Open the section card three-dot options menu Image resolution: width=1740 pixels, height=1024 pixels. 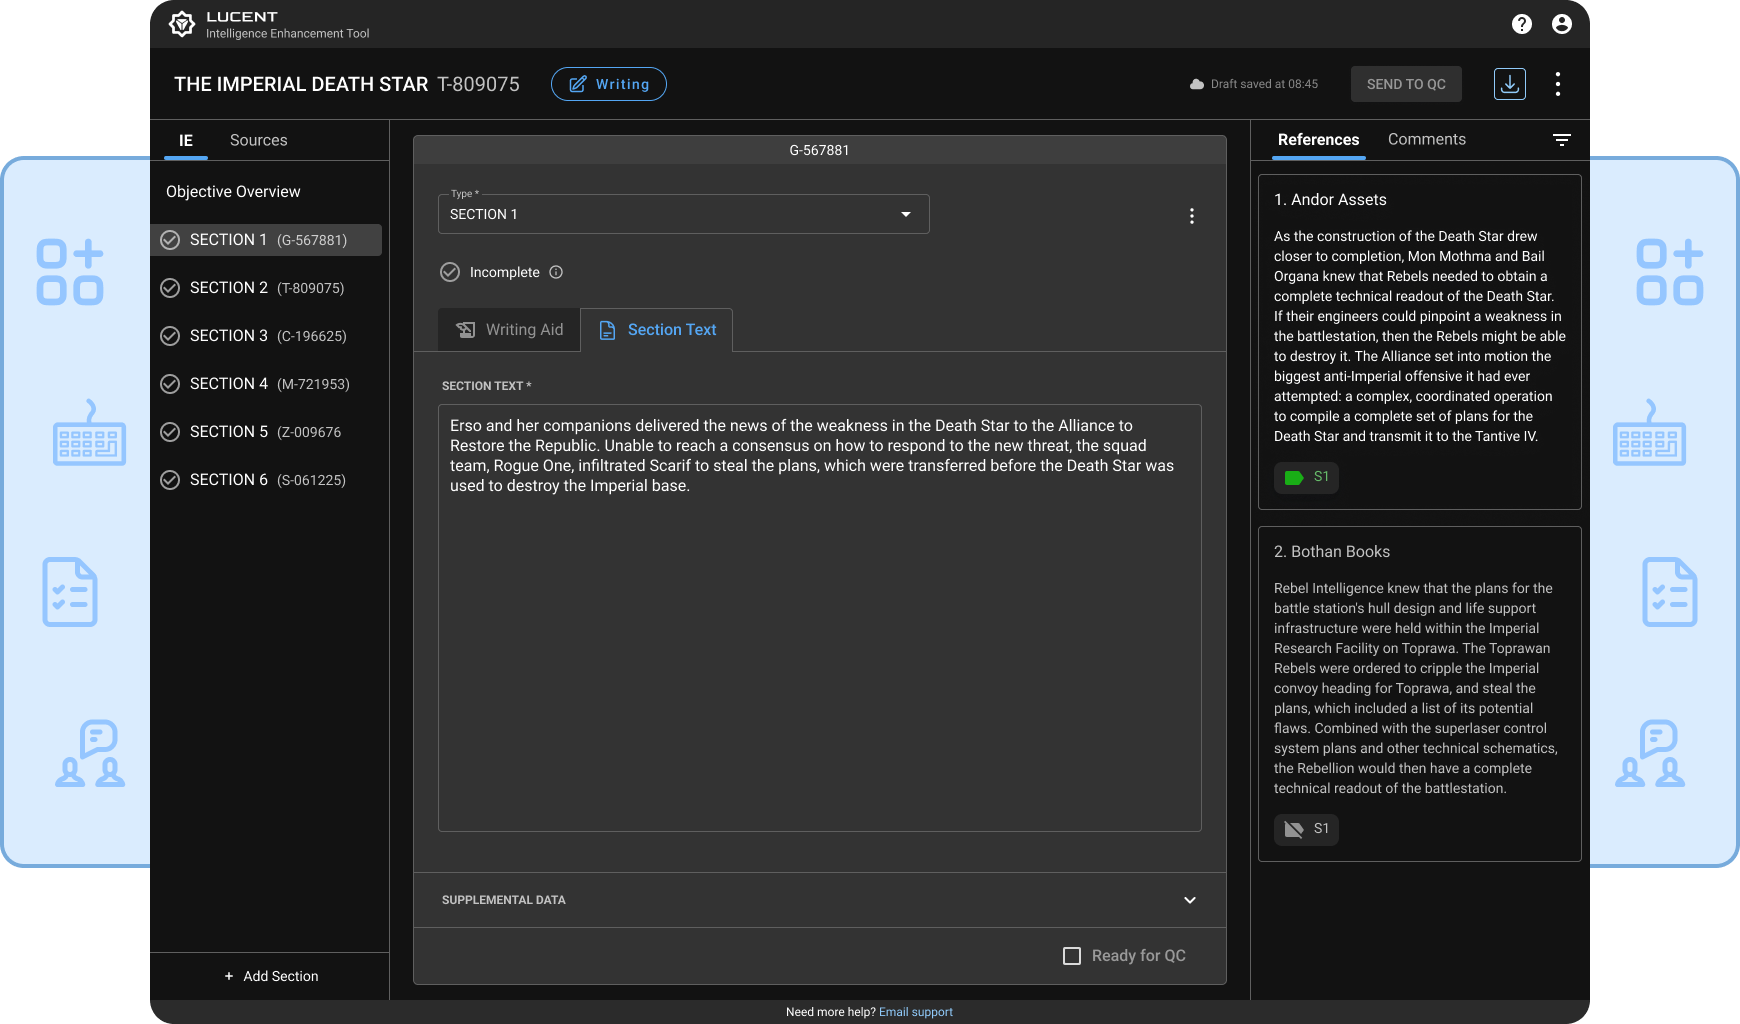pyautogui.click(x=1192, y=216)
